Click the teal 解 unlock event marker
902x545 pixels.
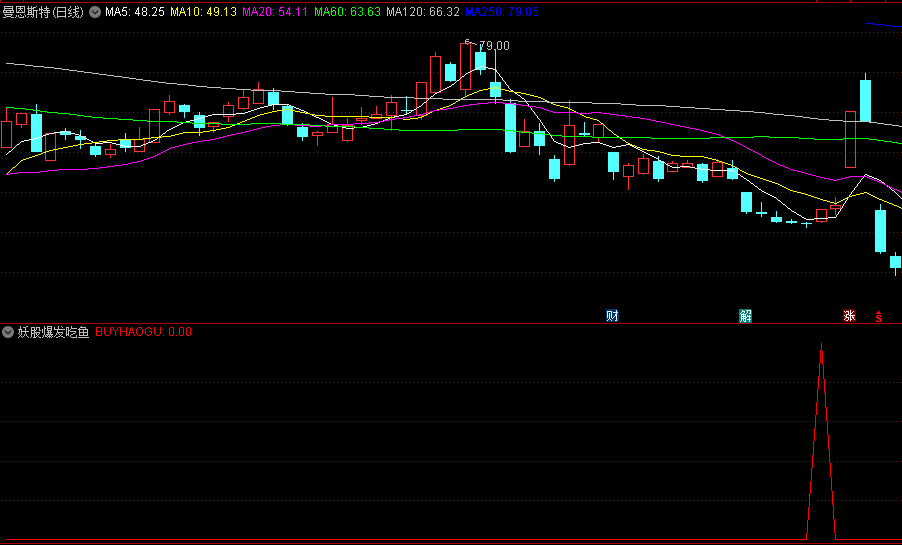pyautogui.click(x=746, y=316)
